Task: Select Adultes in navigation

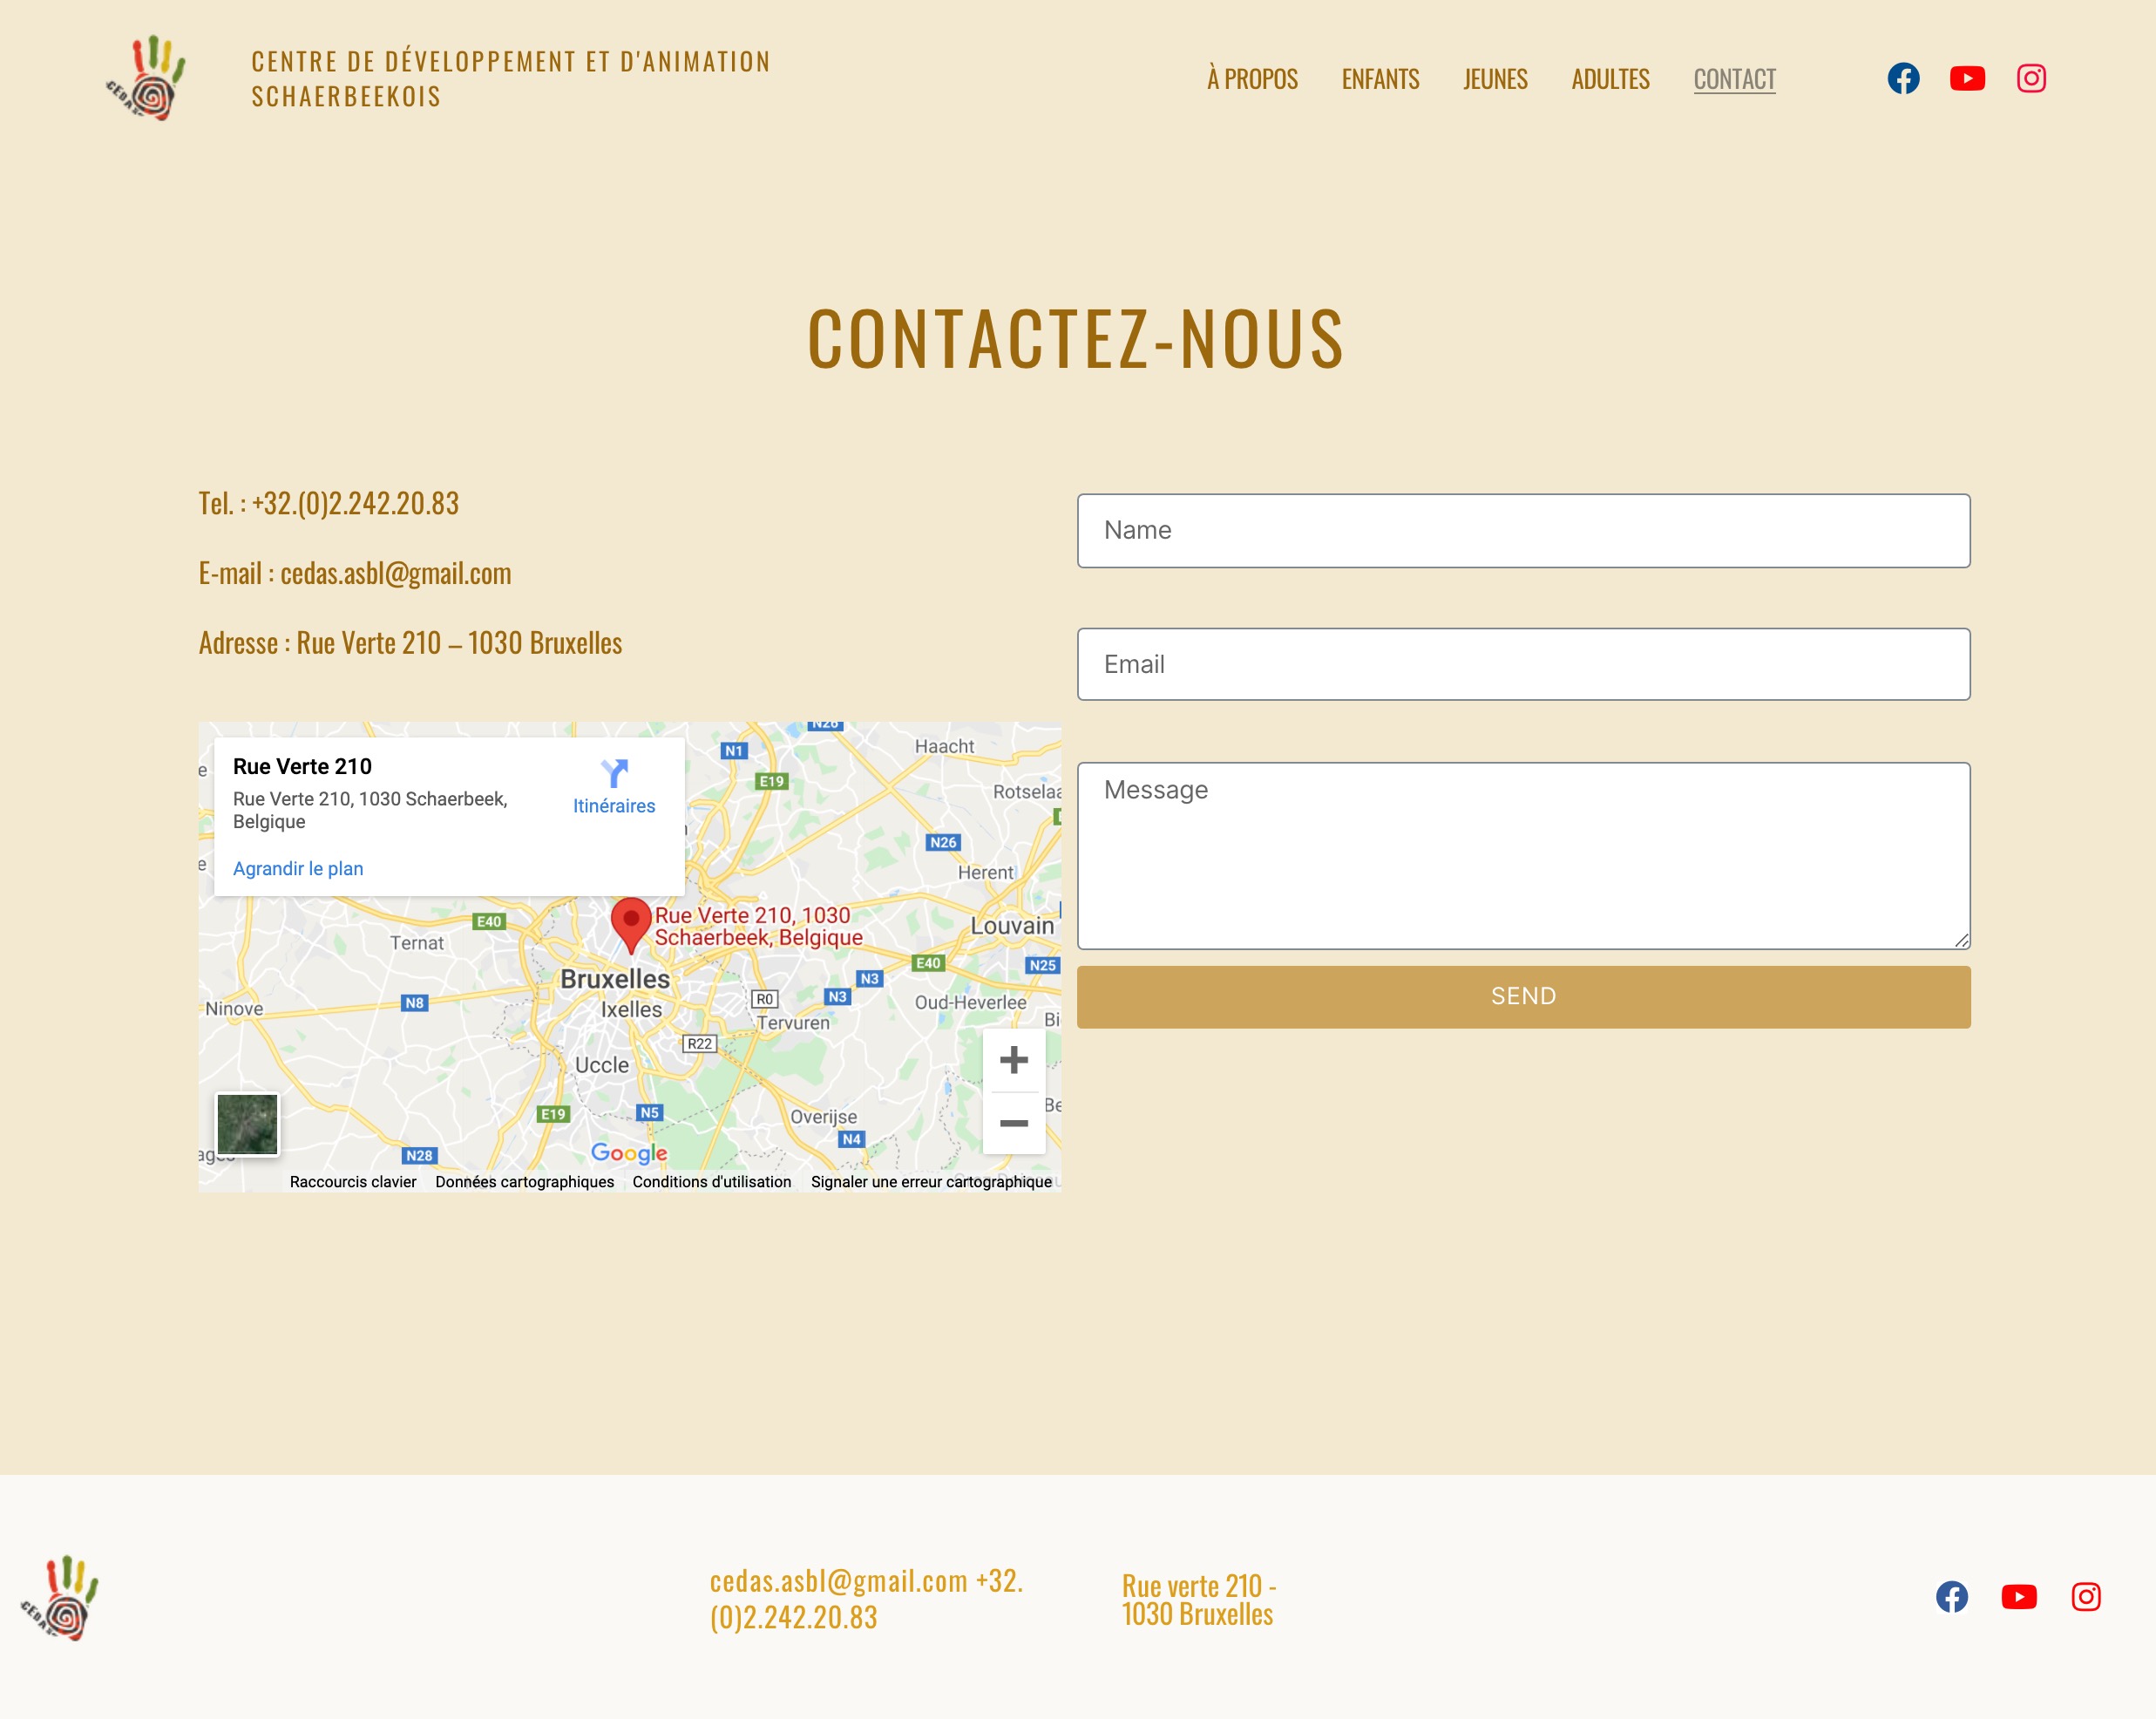Action: [x=1610, y=79]
